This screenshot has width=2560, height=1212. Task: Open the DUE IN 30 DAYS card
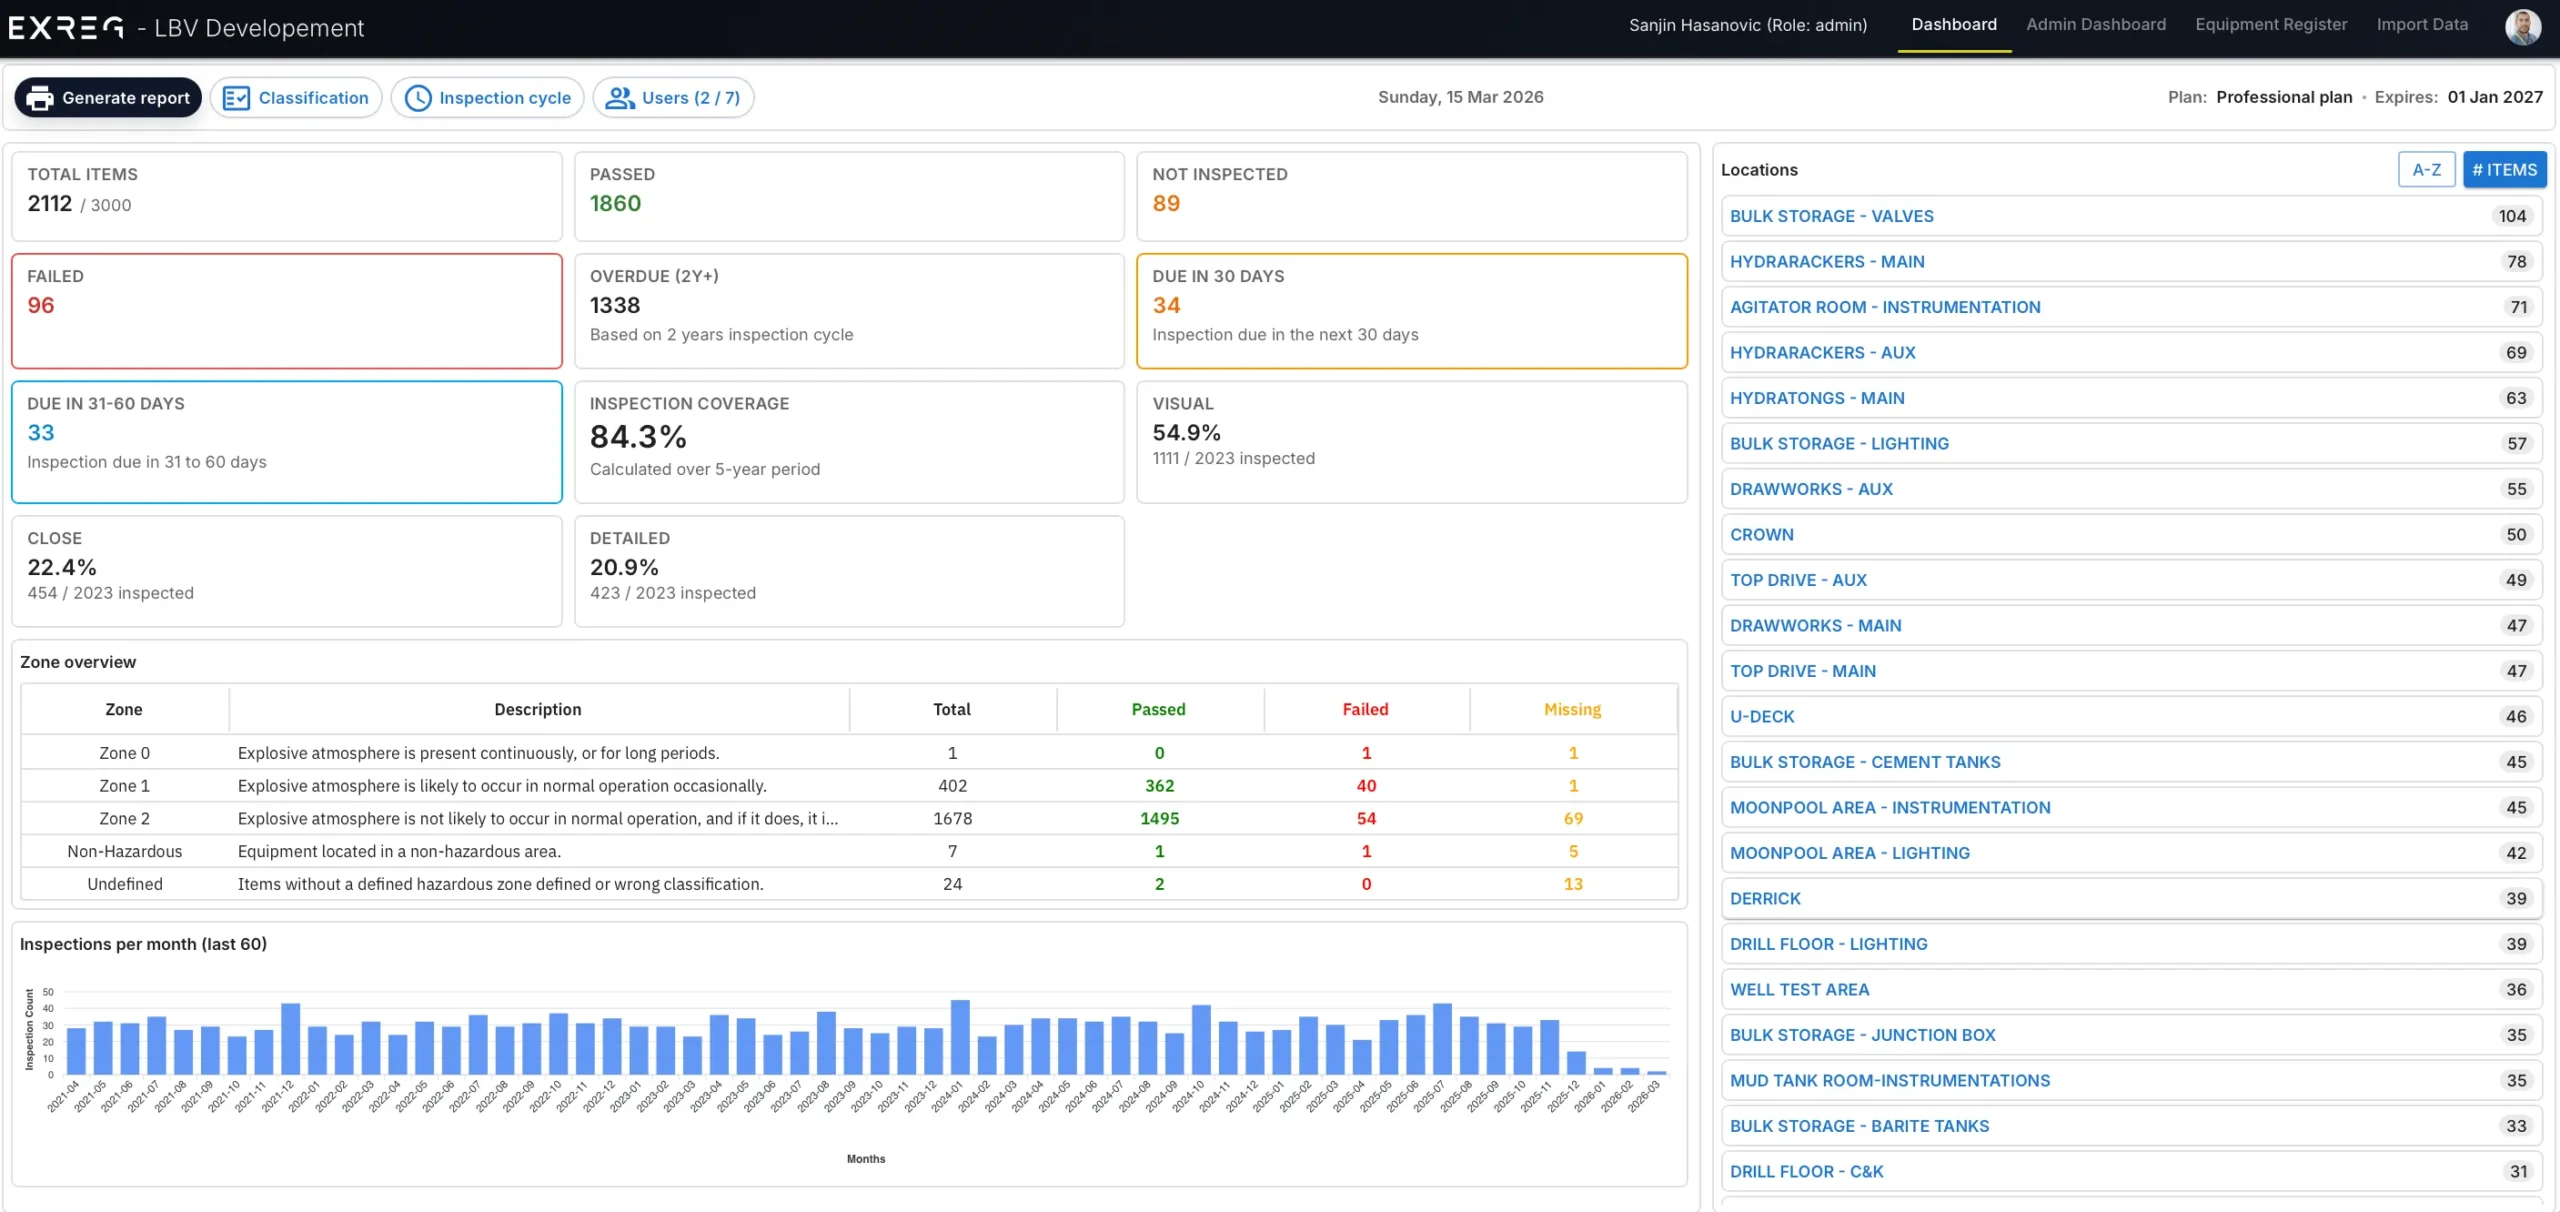point(1411,310)
